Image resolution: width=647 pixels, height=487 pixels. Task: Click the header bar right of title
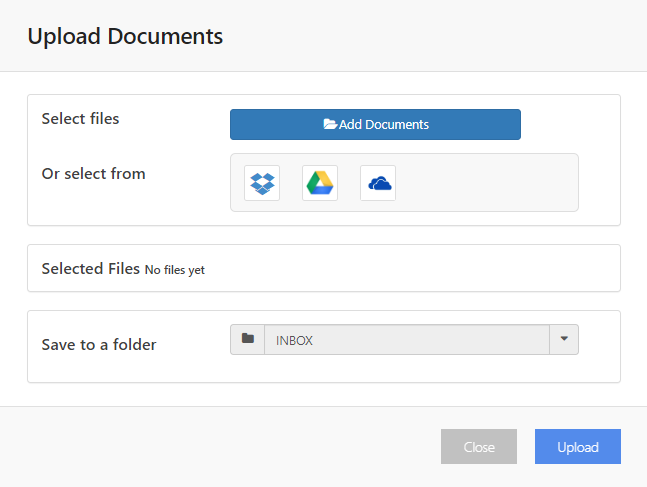pyautogui.click(x=433, y=36)
